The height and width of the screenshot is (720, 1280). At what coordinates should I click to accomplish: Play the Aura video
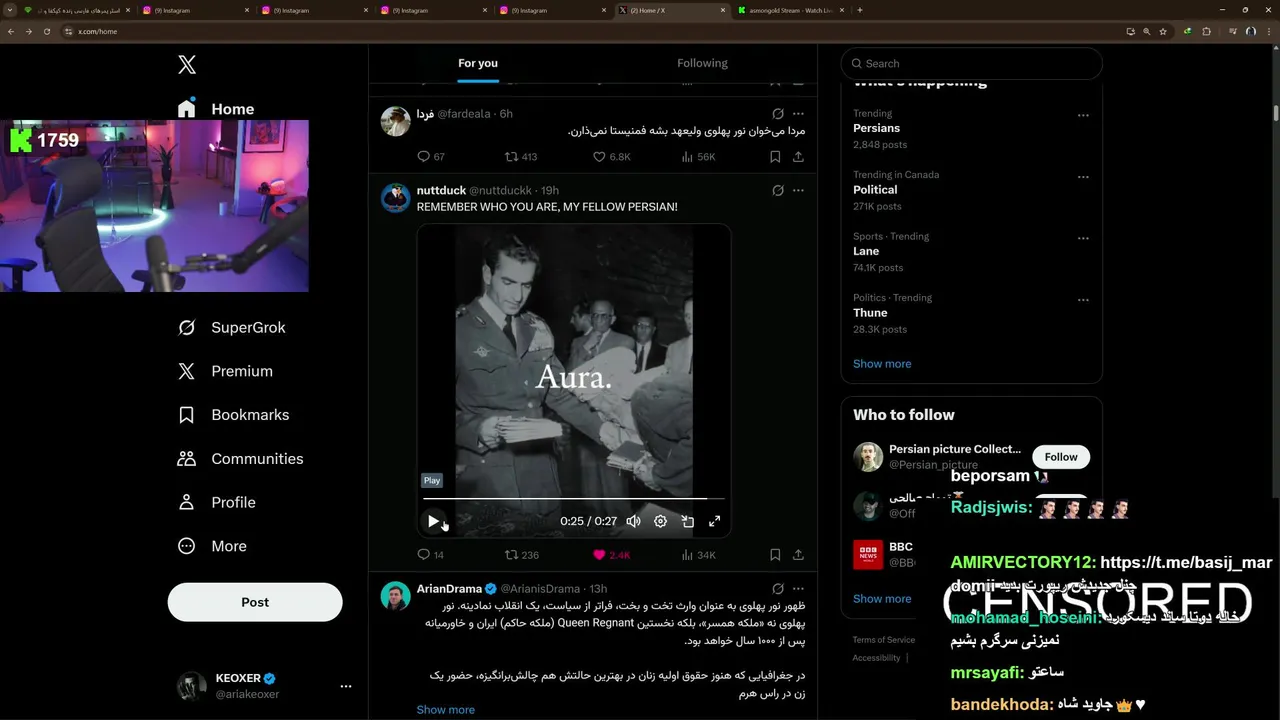tap(433, 521)
